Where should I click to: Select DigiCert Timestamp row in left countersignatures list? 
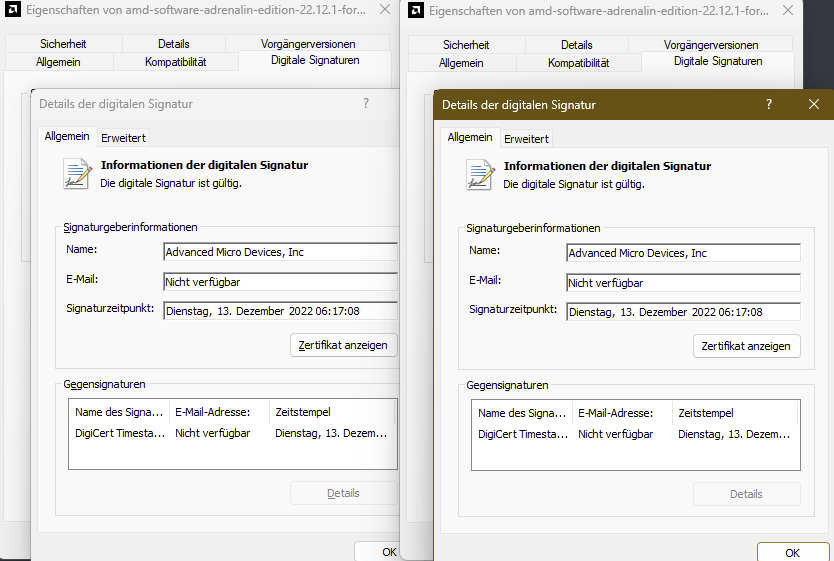pos(232,433)
